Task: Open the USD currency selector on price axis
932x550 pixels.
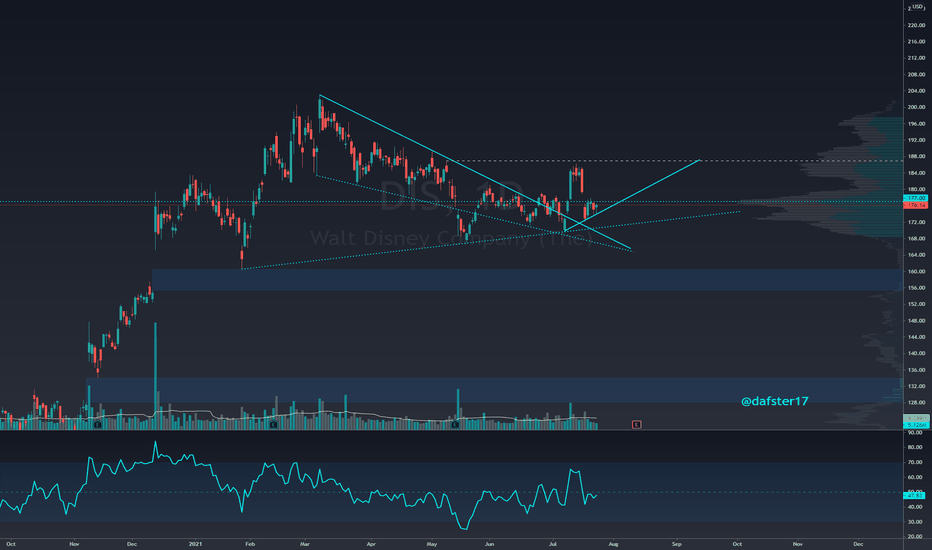Action: pos(918,7)
